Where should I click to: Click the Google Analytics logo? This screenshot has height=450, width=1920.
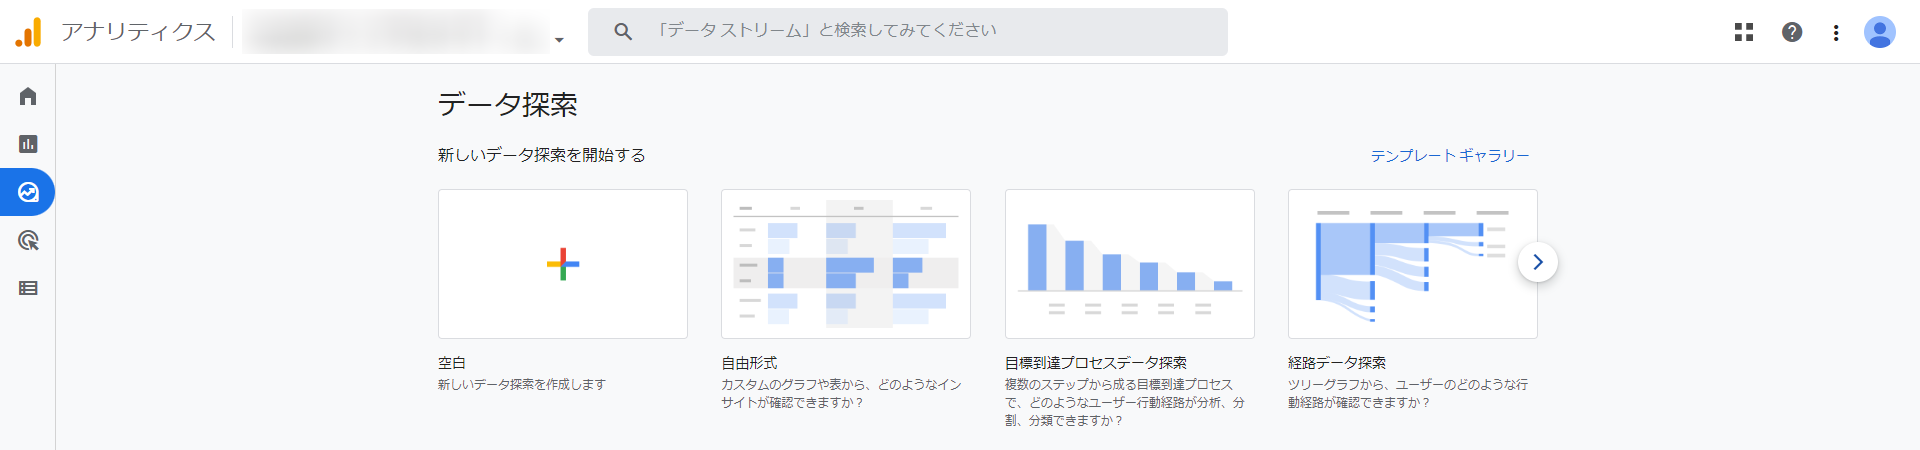[x=29, y=32]
